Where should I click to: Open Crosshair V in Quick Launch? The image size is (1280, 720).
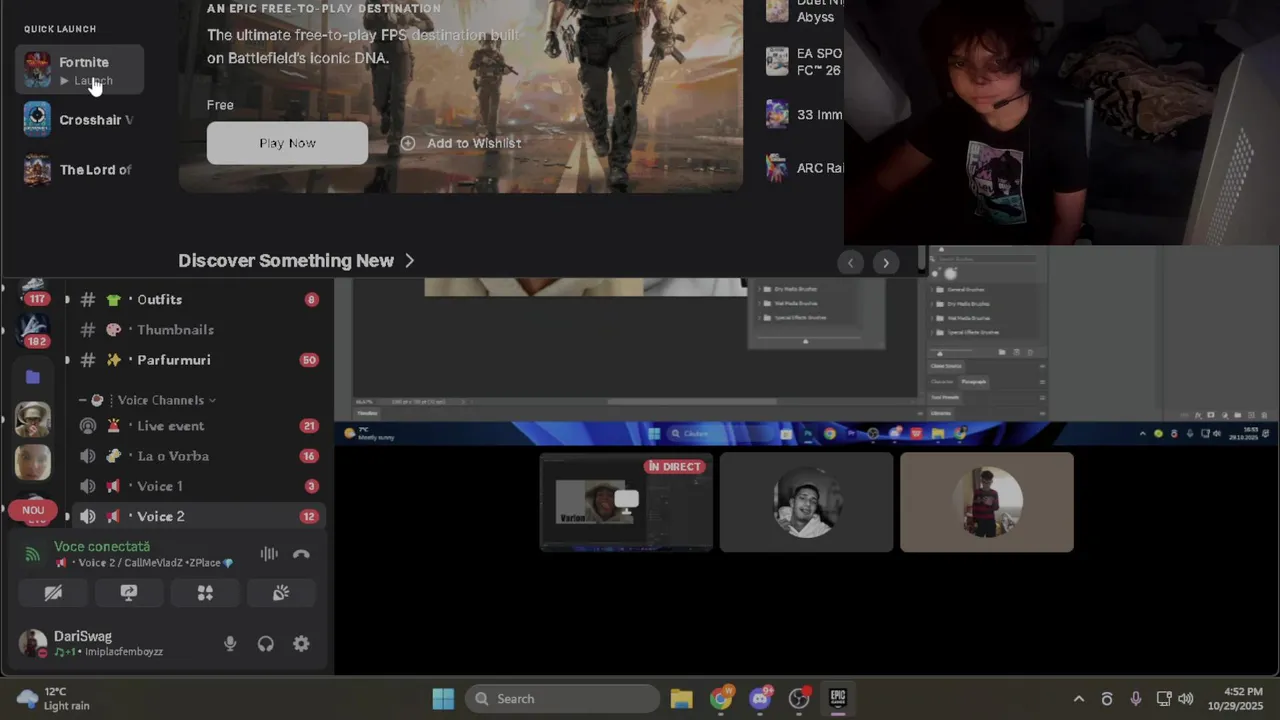[79, 120]
